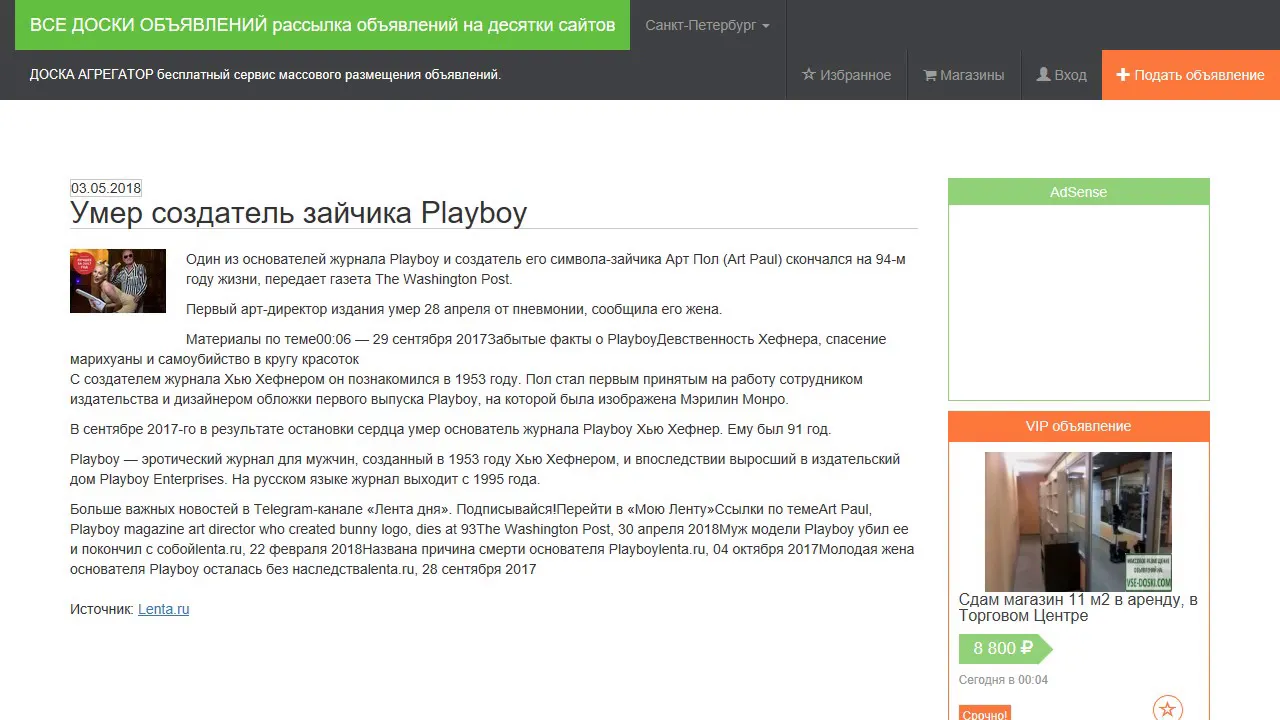Click the star icon beside Избранное
Viewport: 1280px width, 720px height.
tap(809, 75)
